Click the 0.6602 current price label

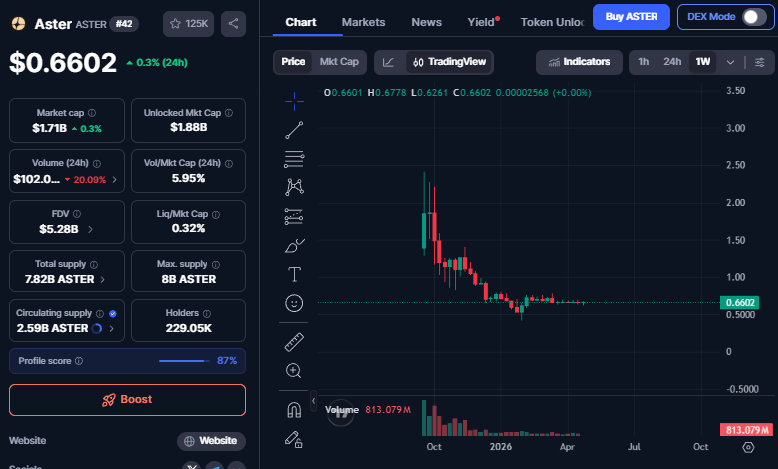coord(740,302)
